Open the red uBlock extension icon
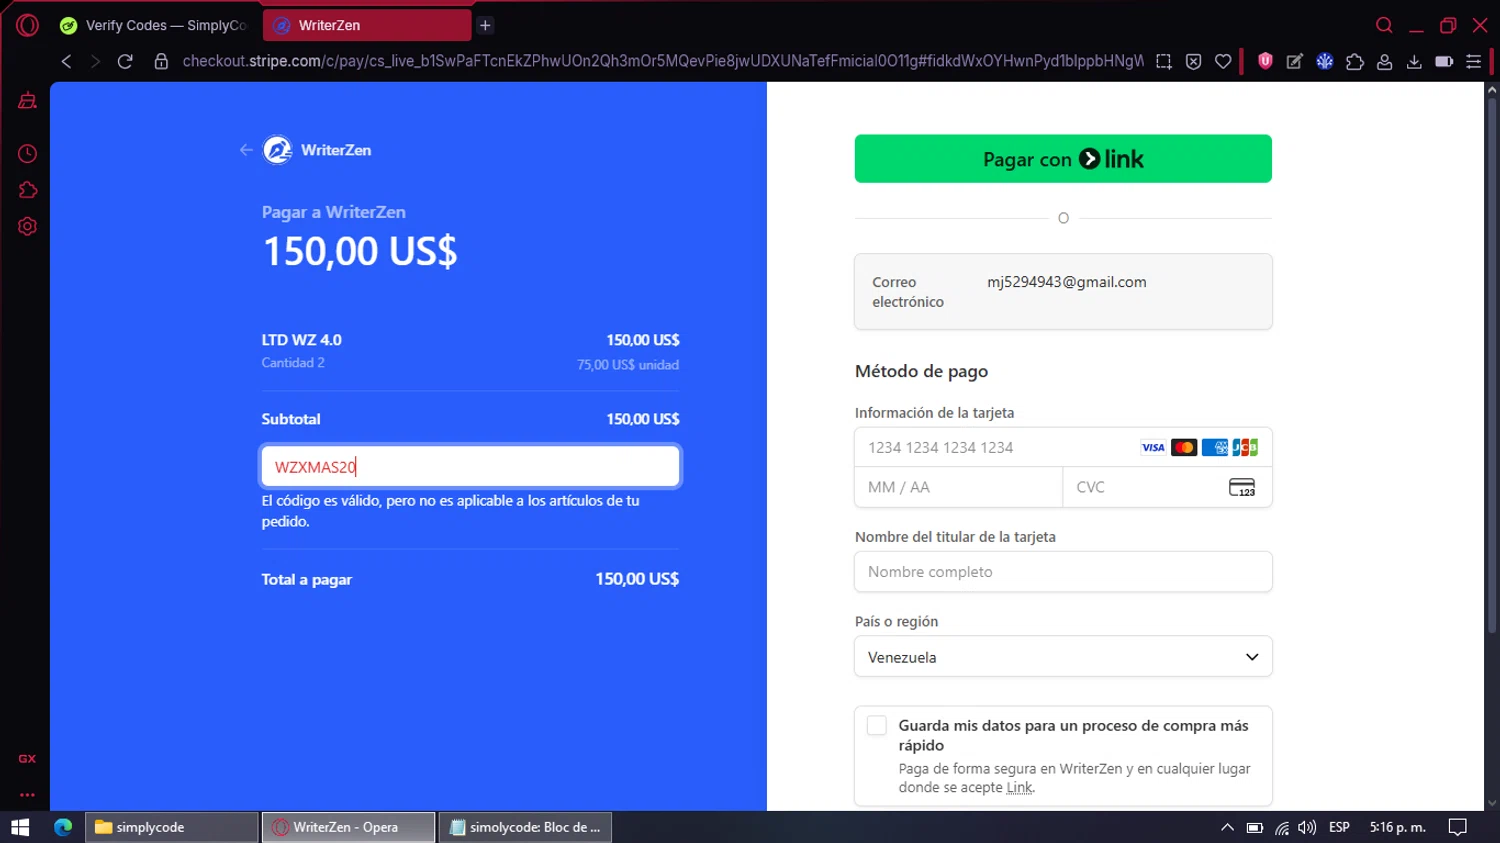This screenshot has height=843, width=1500. pyautogui.click(x=1265, y=61)
